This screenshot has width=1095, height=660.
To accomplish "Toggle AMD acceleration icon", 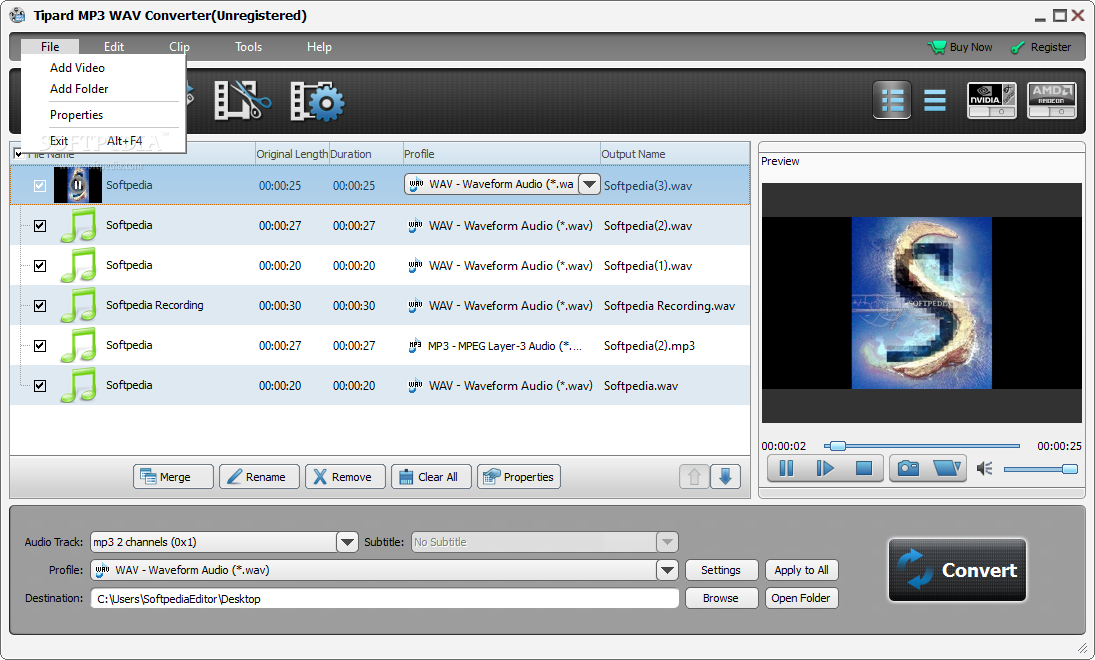I will pyautogui.click(x=1052, y=100).
